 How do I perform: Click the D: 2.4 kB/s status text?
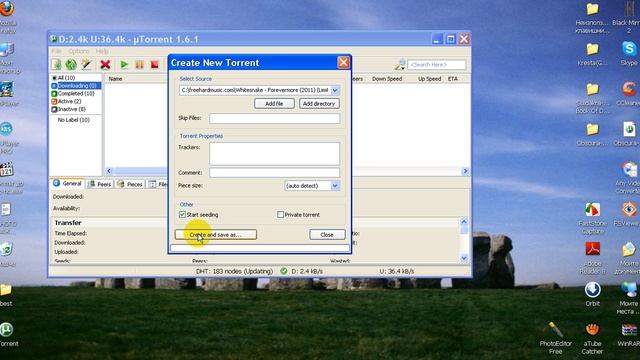[307, 271]
